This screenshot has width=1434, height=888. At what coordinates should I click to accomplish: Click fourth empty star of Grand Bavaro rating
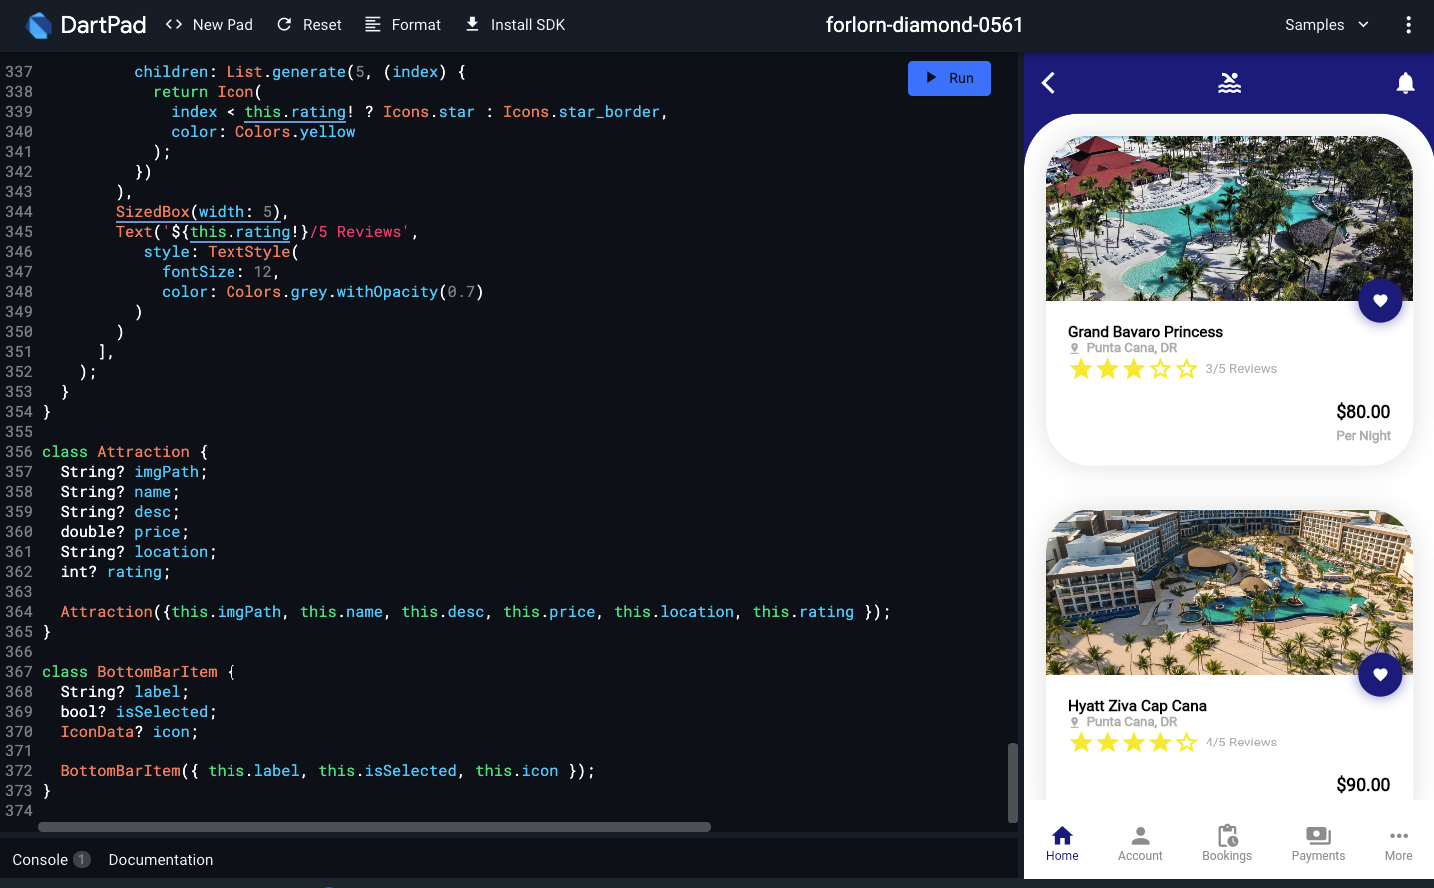(x=1160, y=369)
